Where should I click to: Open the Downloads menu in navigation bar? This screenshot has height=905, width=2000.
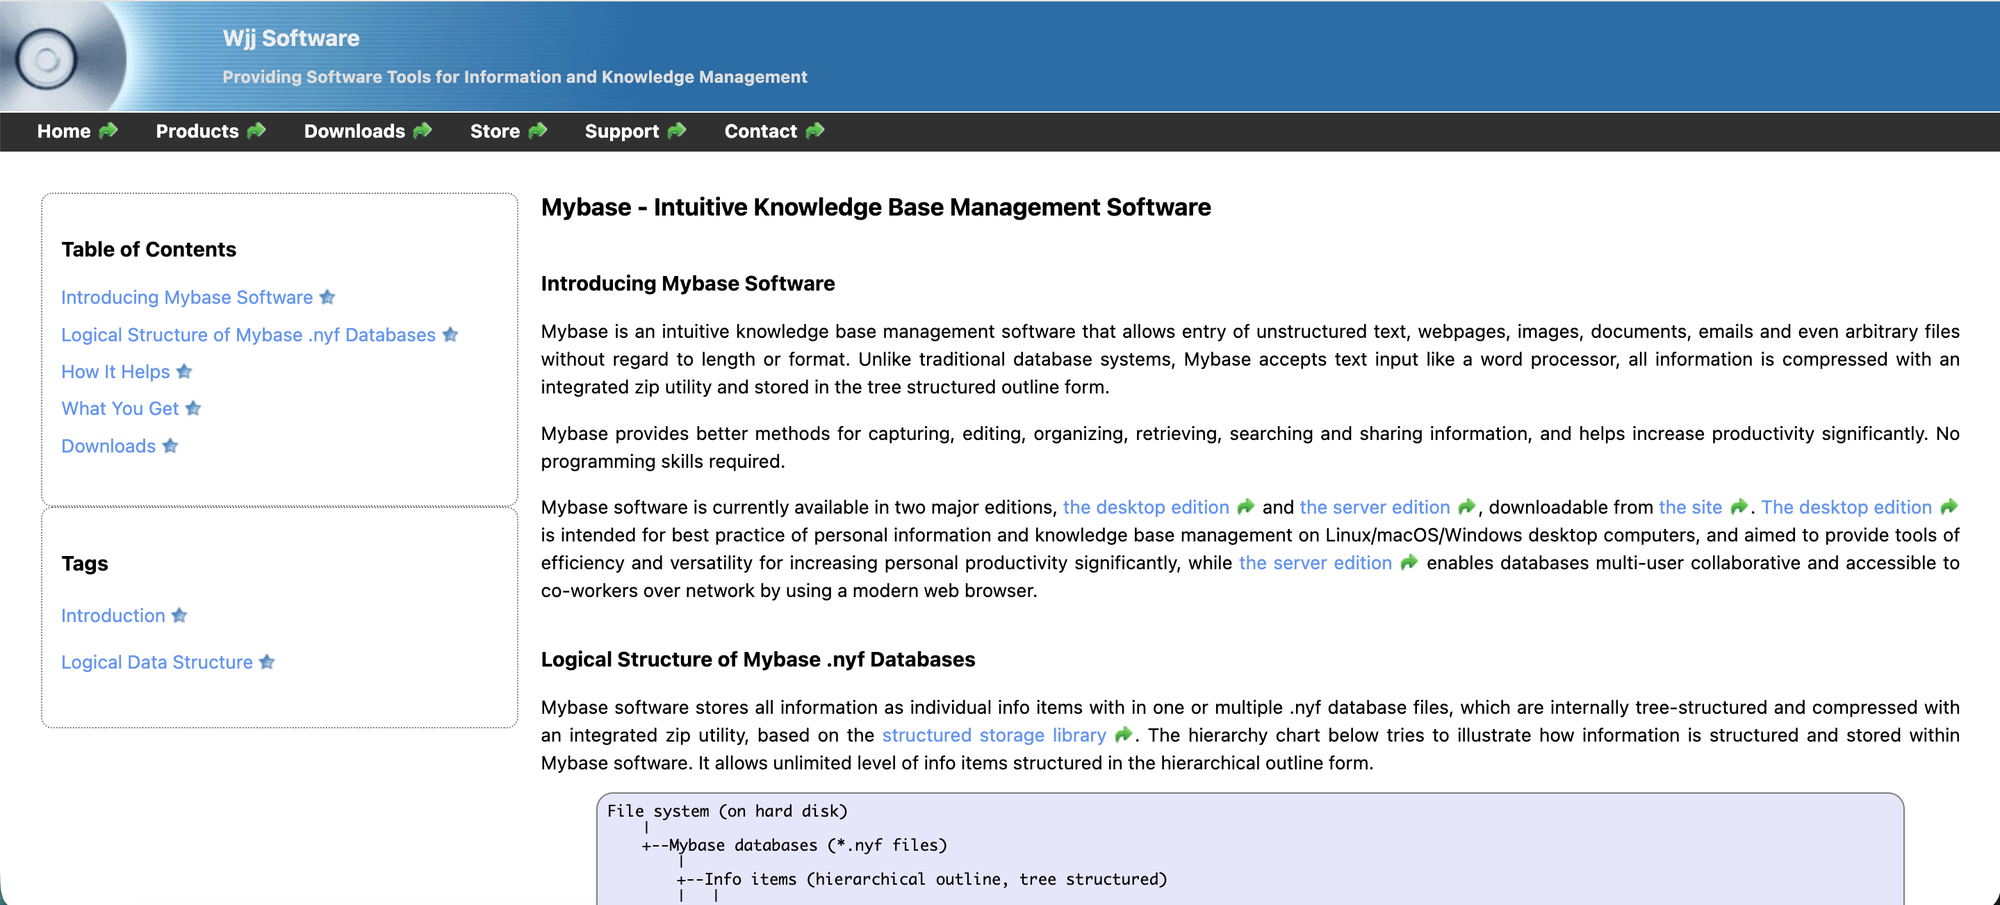click(354, 131)
